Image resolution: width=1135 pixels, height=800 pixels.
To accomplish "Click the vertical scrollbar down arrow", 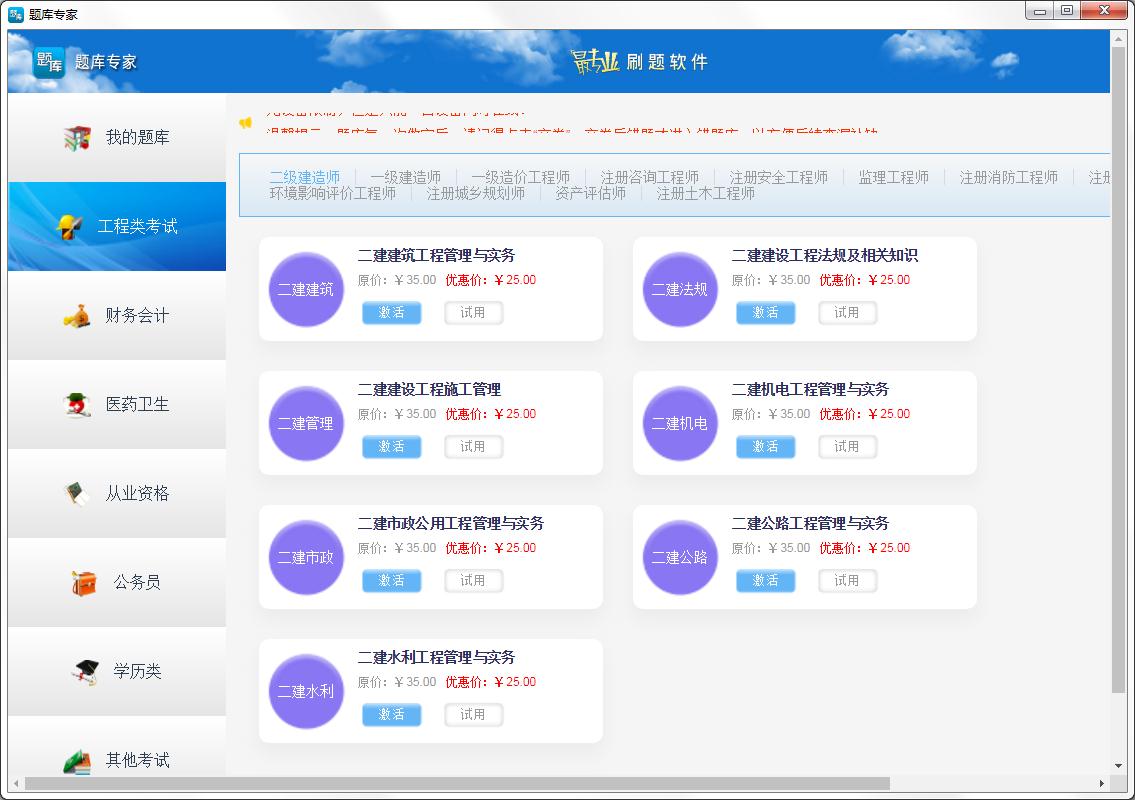I will (x=1120, y=765).
